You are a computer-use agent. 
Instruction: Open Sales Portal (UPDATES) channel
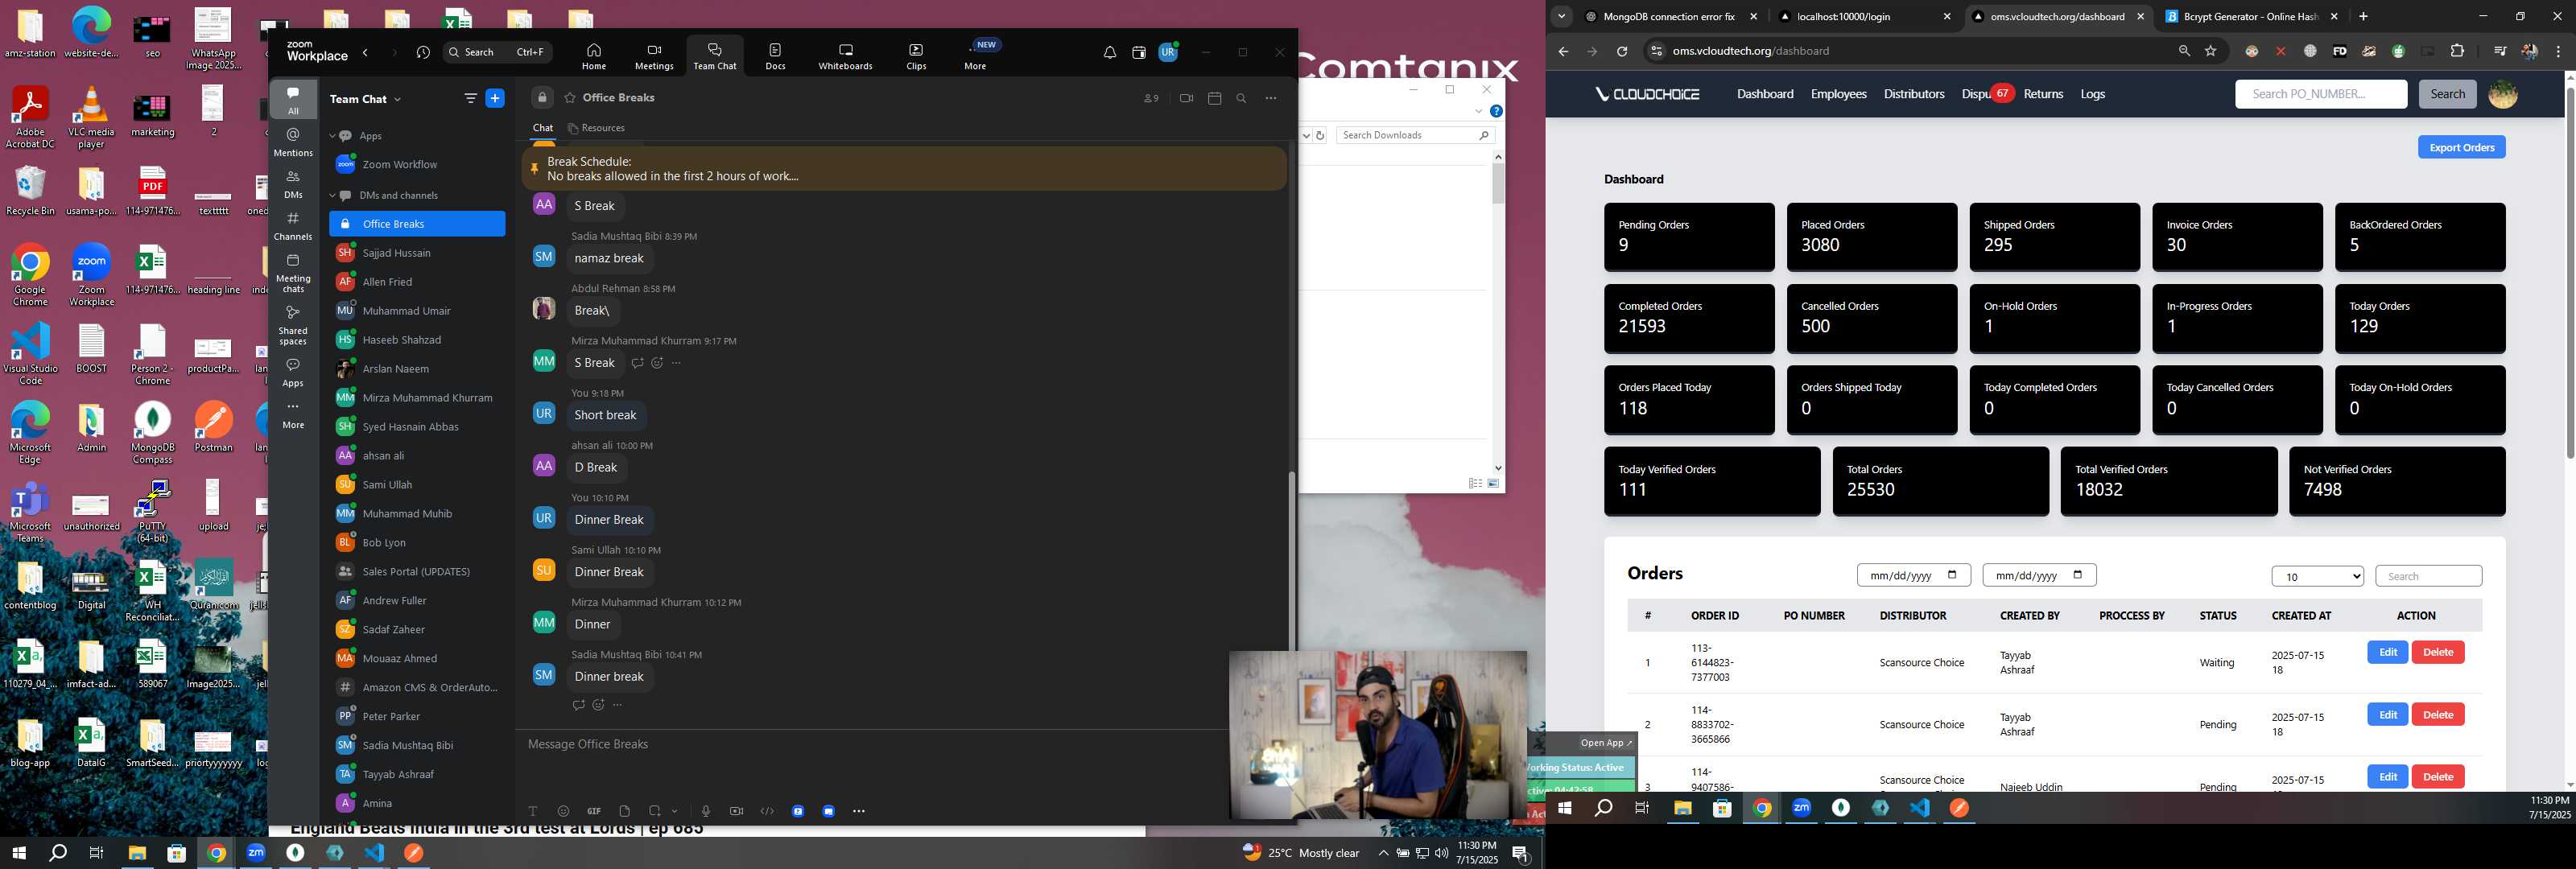[417, 572]
